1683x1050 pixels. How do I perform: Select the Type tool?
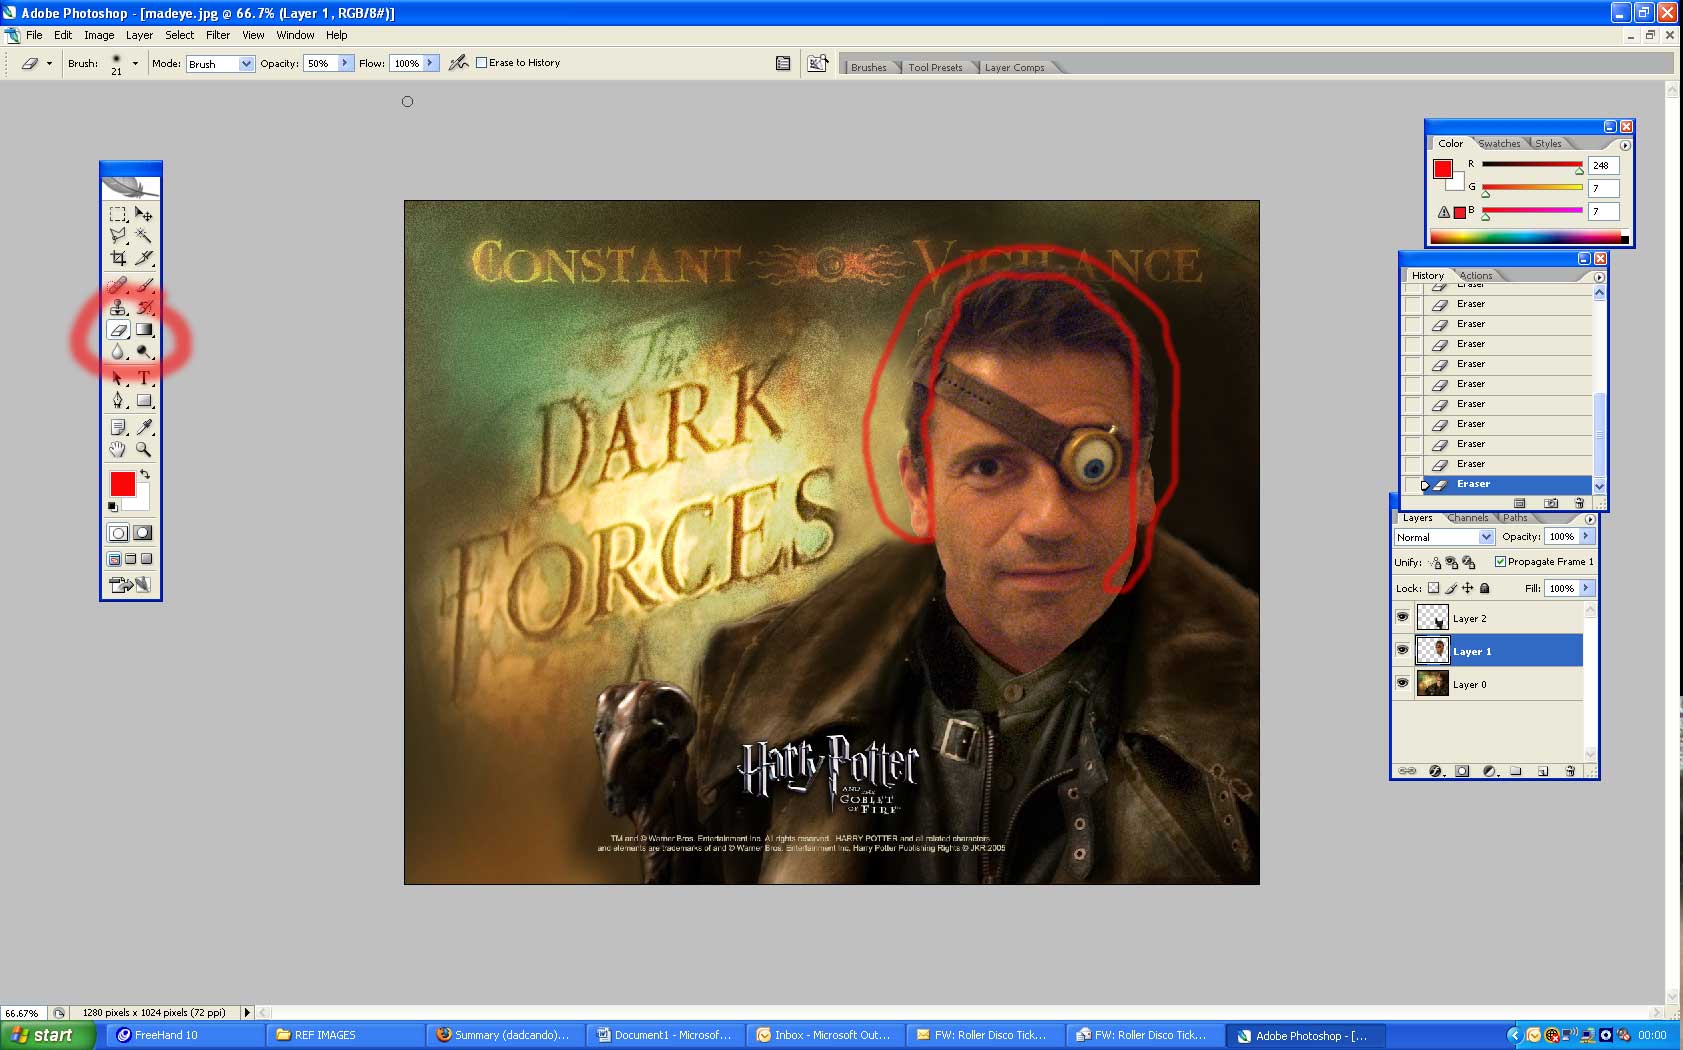click(144, 378)
